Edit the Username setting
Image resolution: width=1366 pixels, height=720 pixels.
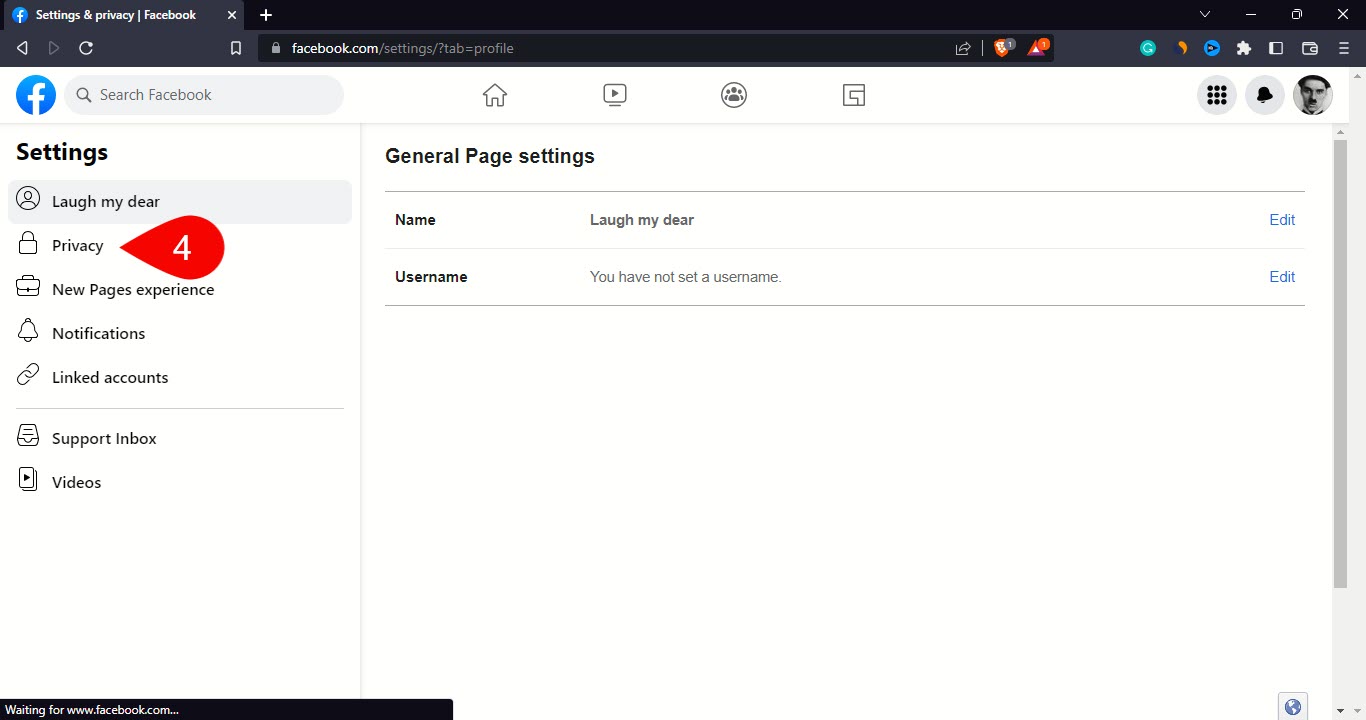(x=1282, y=277)
